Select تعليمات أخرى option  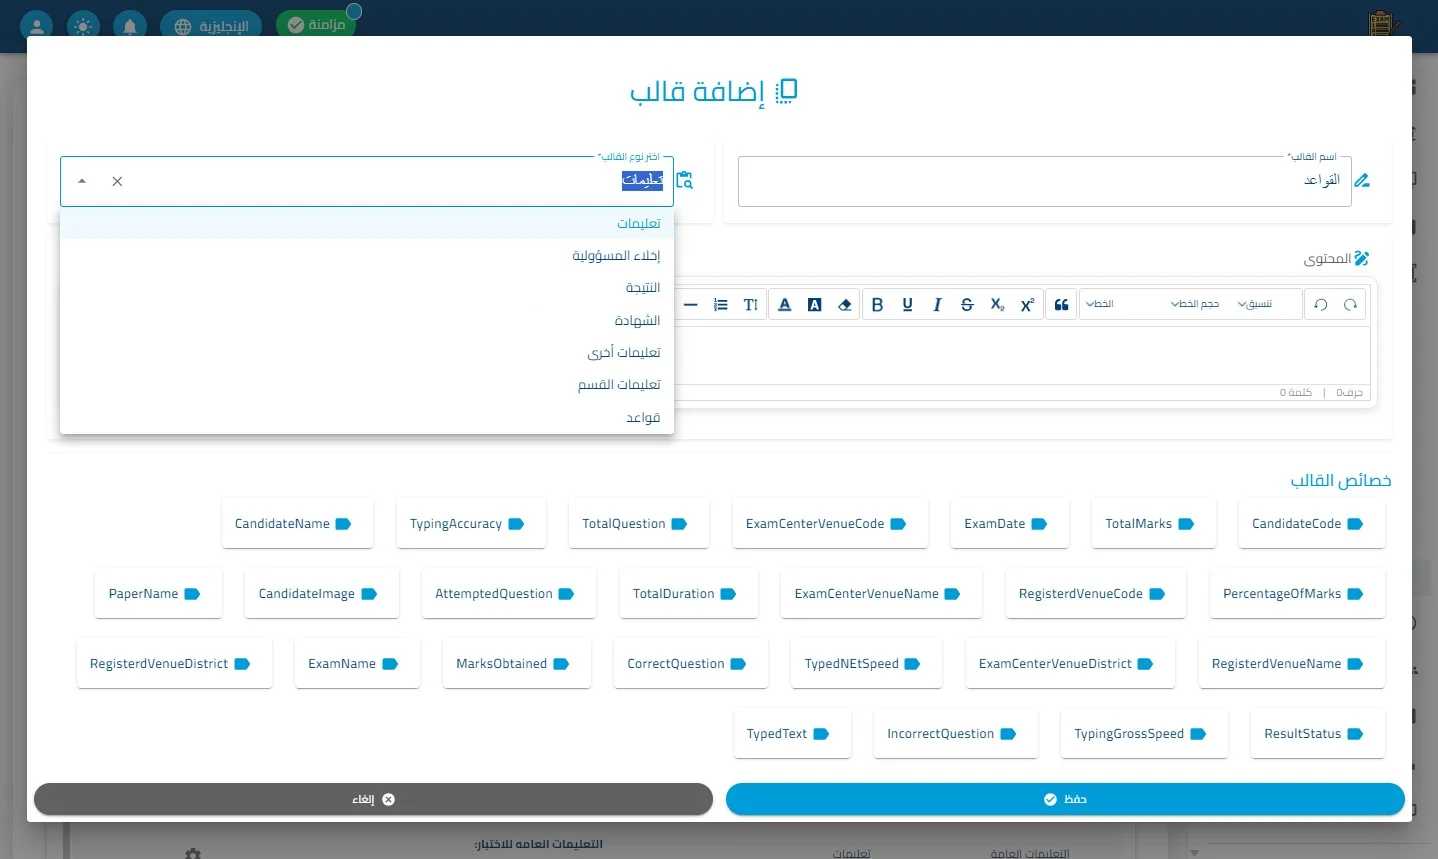(x=367, y=352)
